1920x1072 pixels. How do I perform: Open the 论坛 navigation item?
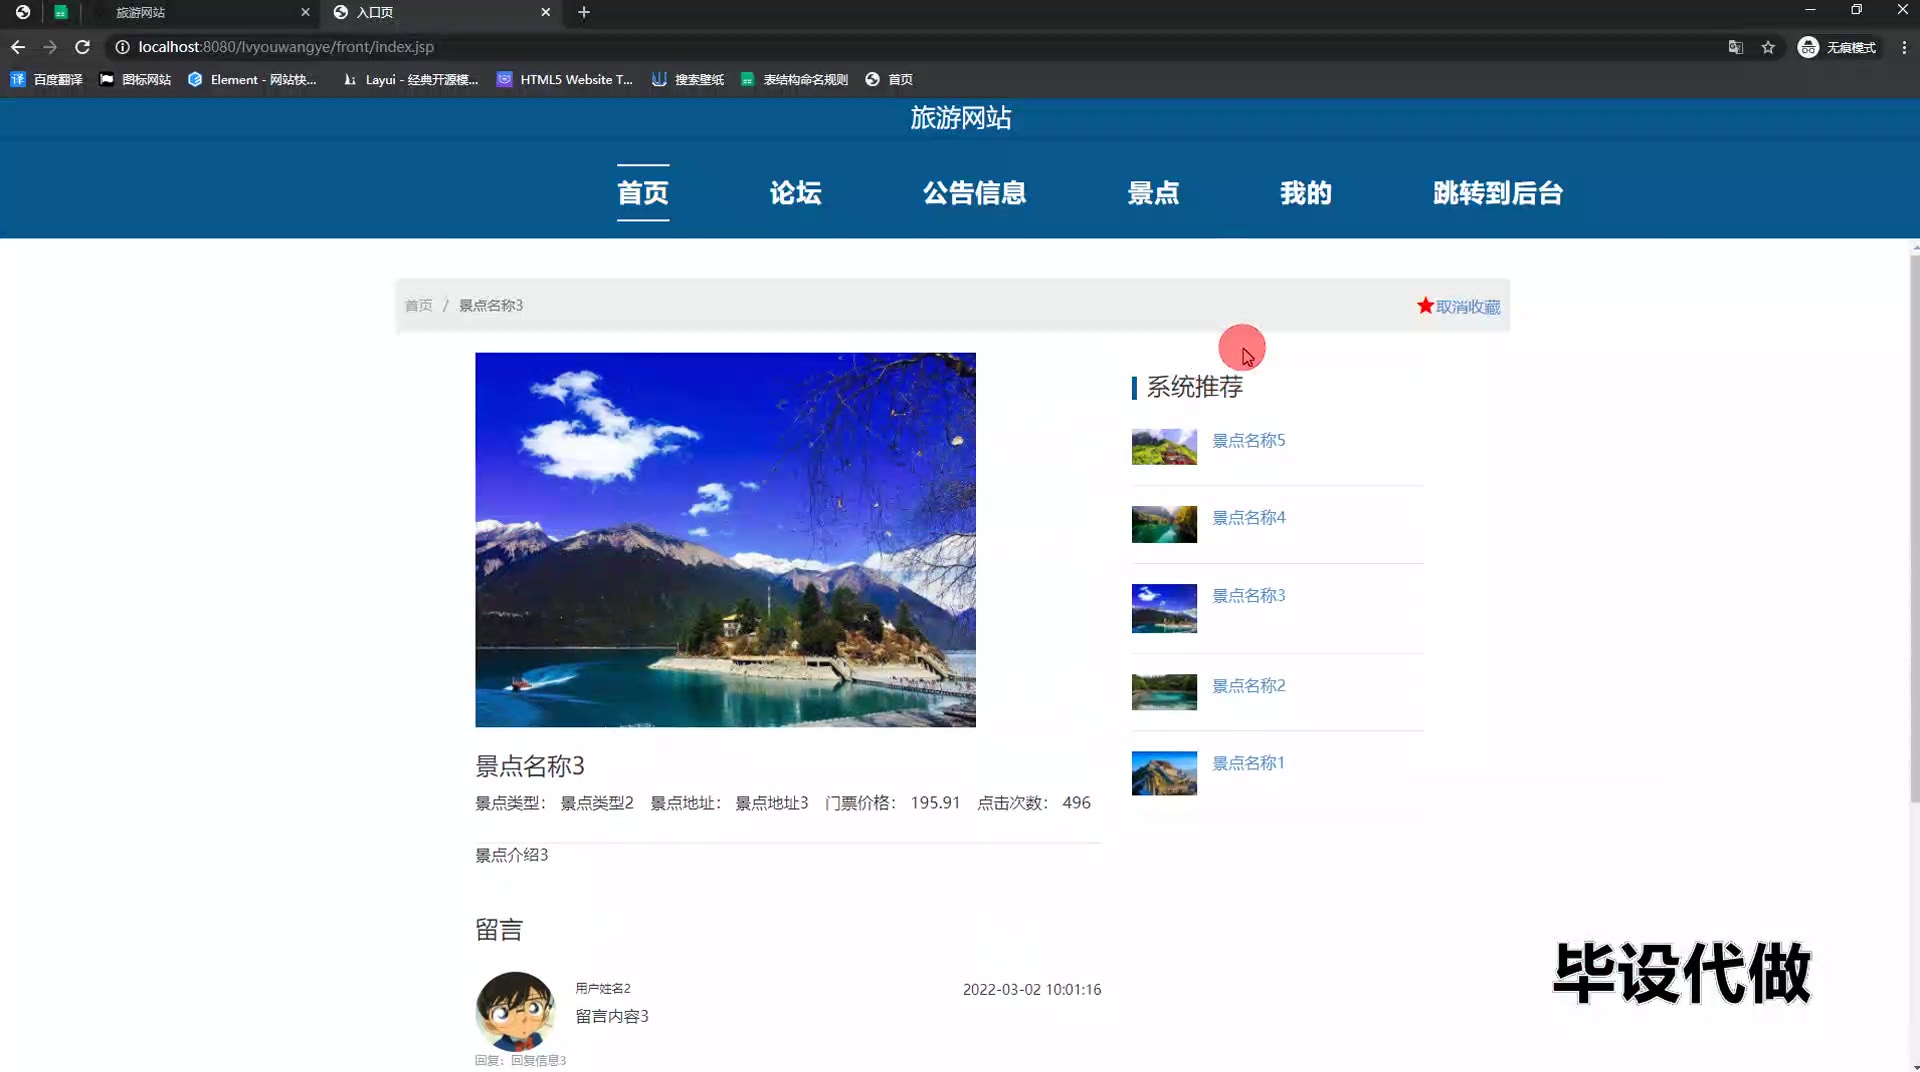[796, 193]
